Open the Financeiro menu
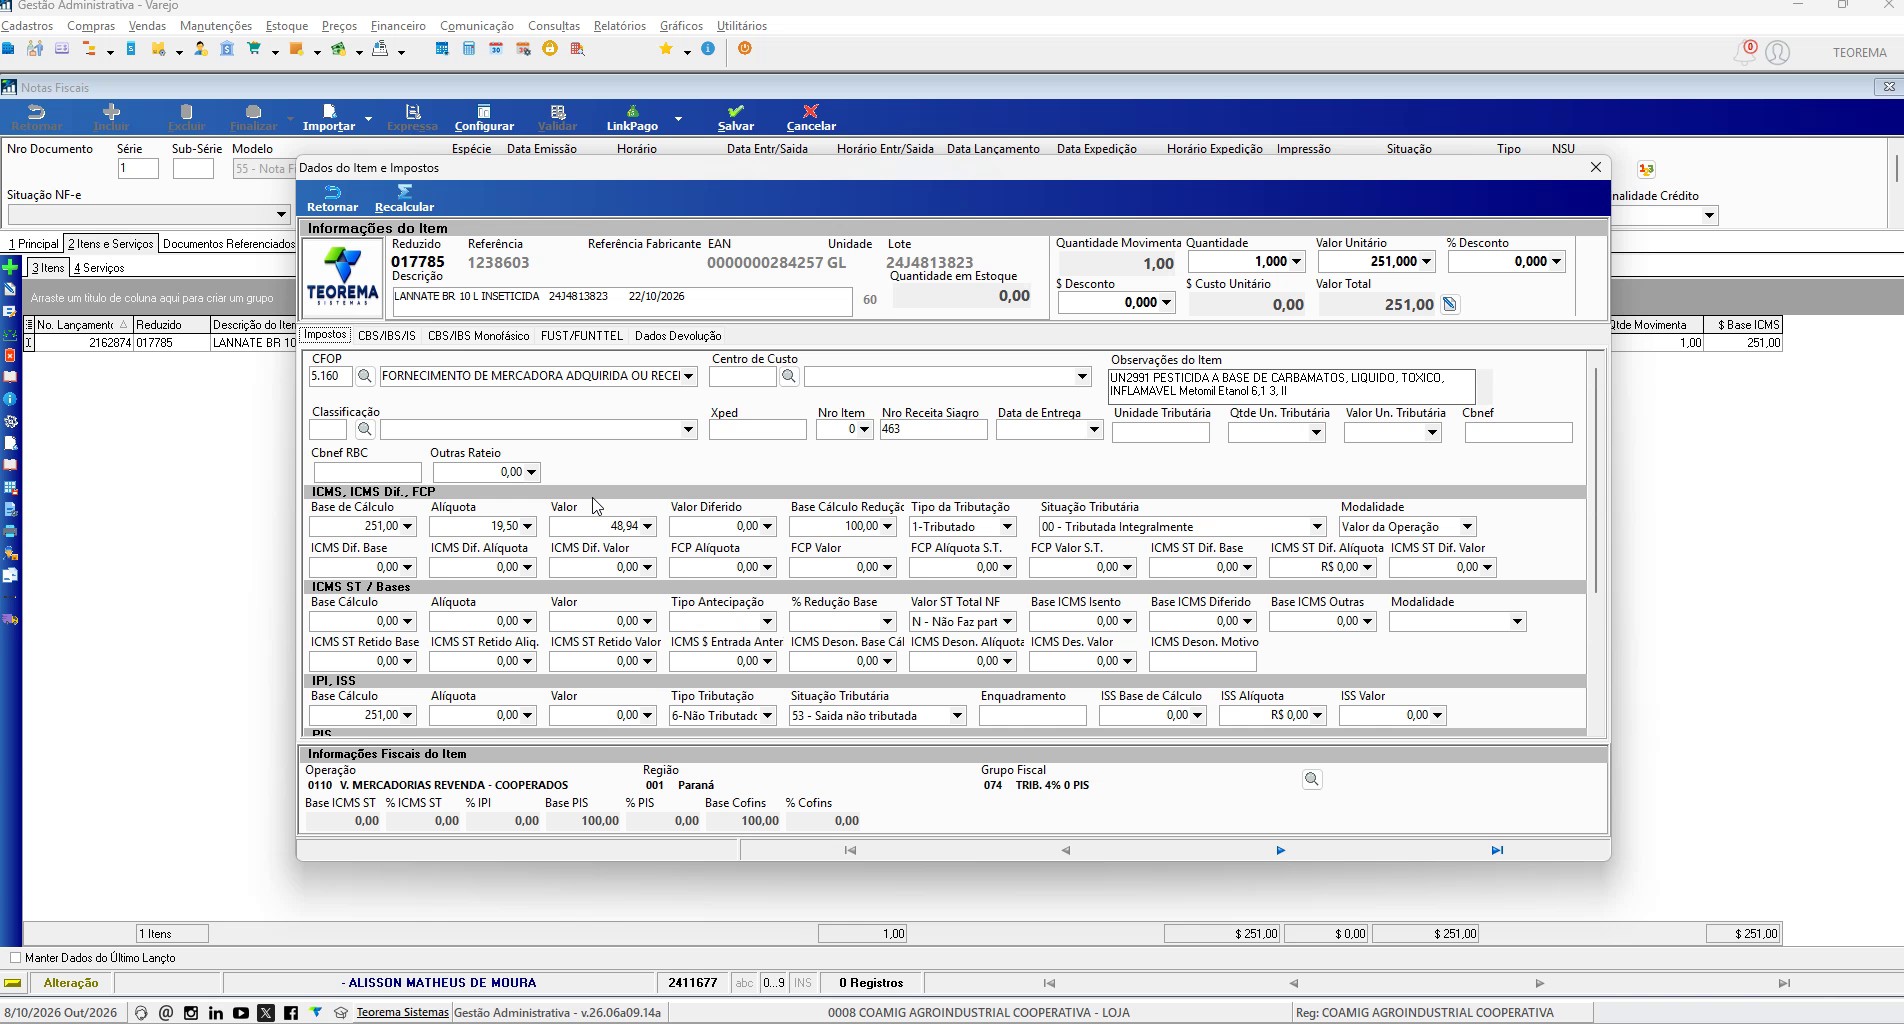This screenshot has width=1904, height=1024. 398,26
